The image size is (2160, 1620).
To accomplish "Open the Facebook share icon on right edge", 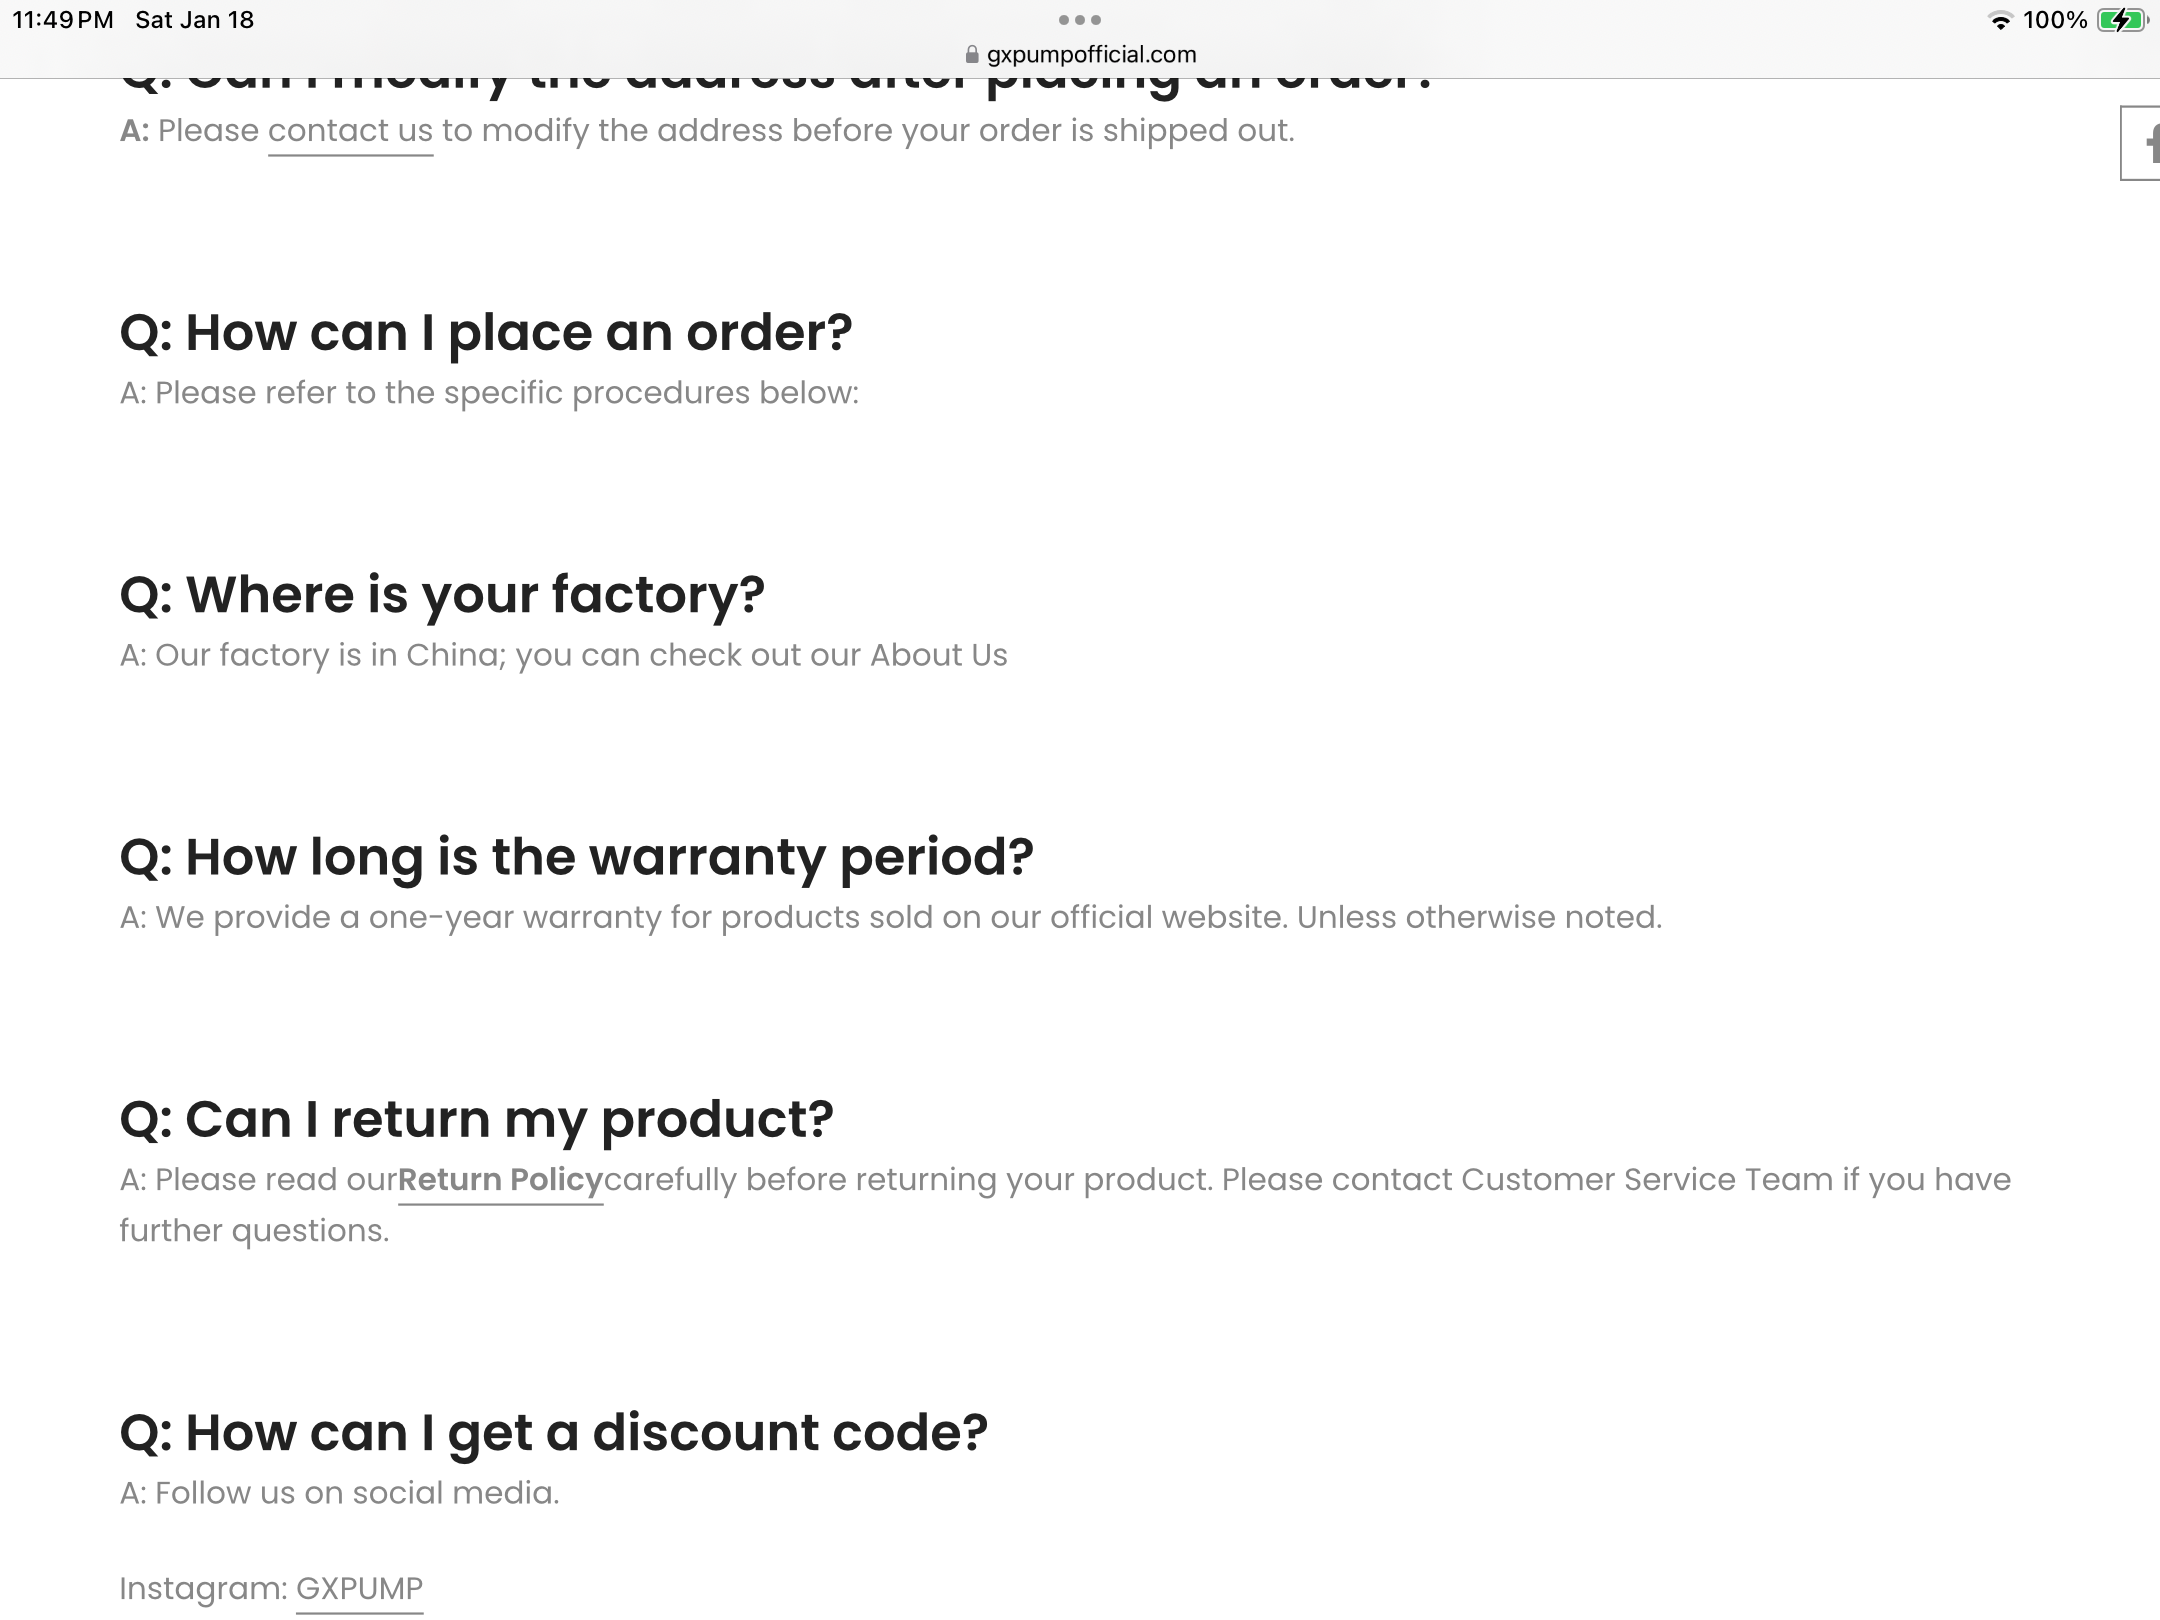I will tap(2141, 143).
